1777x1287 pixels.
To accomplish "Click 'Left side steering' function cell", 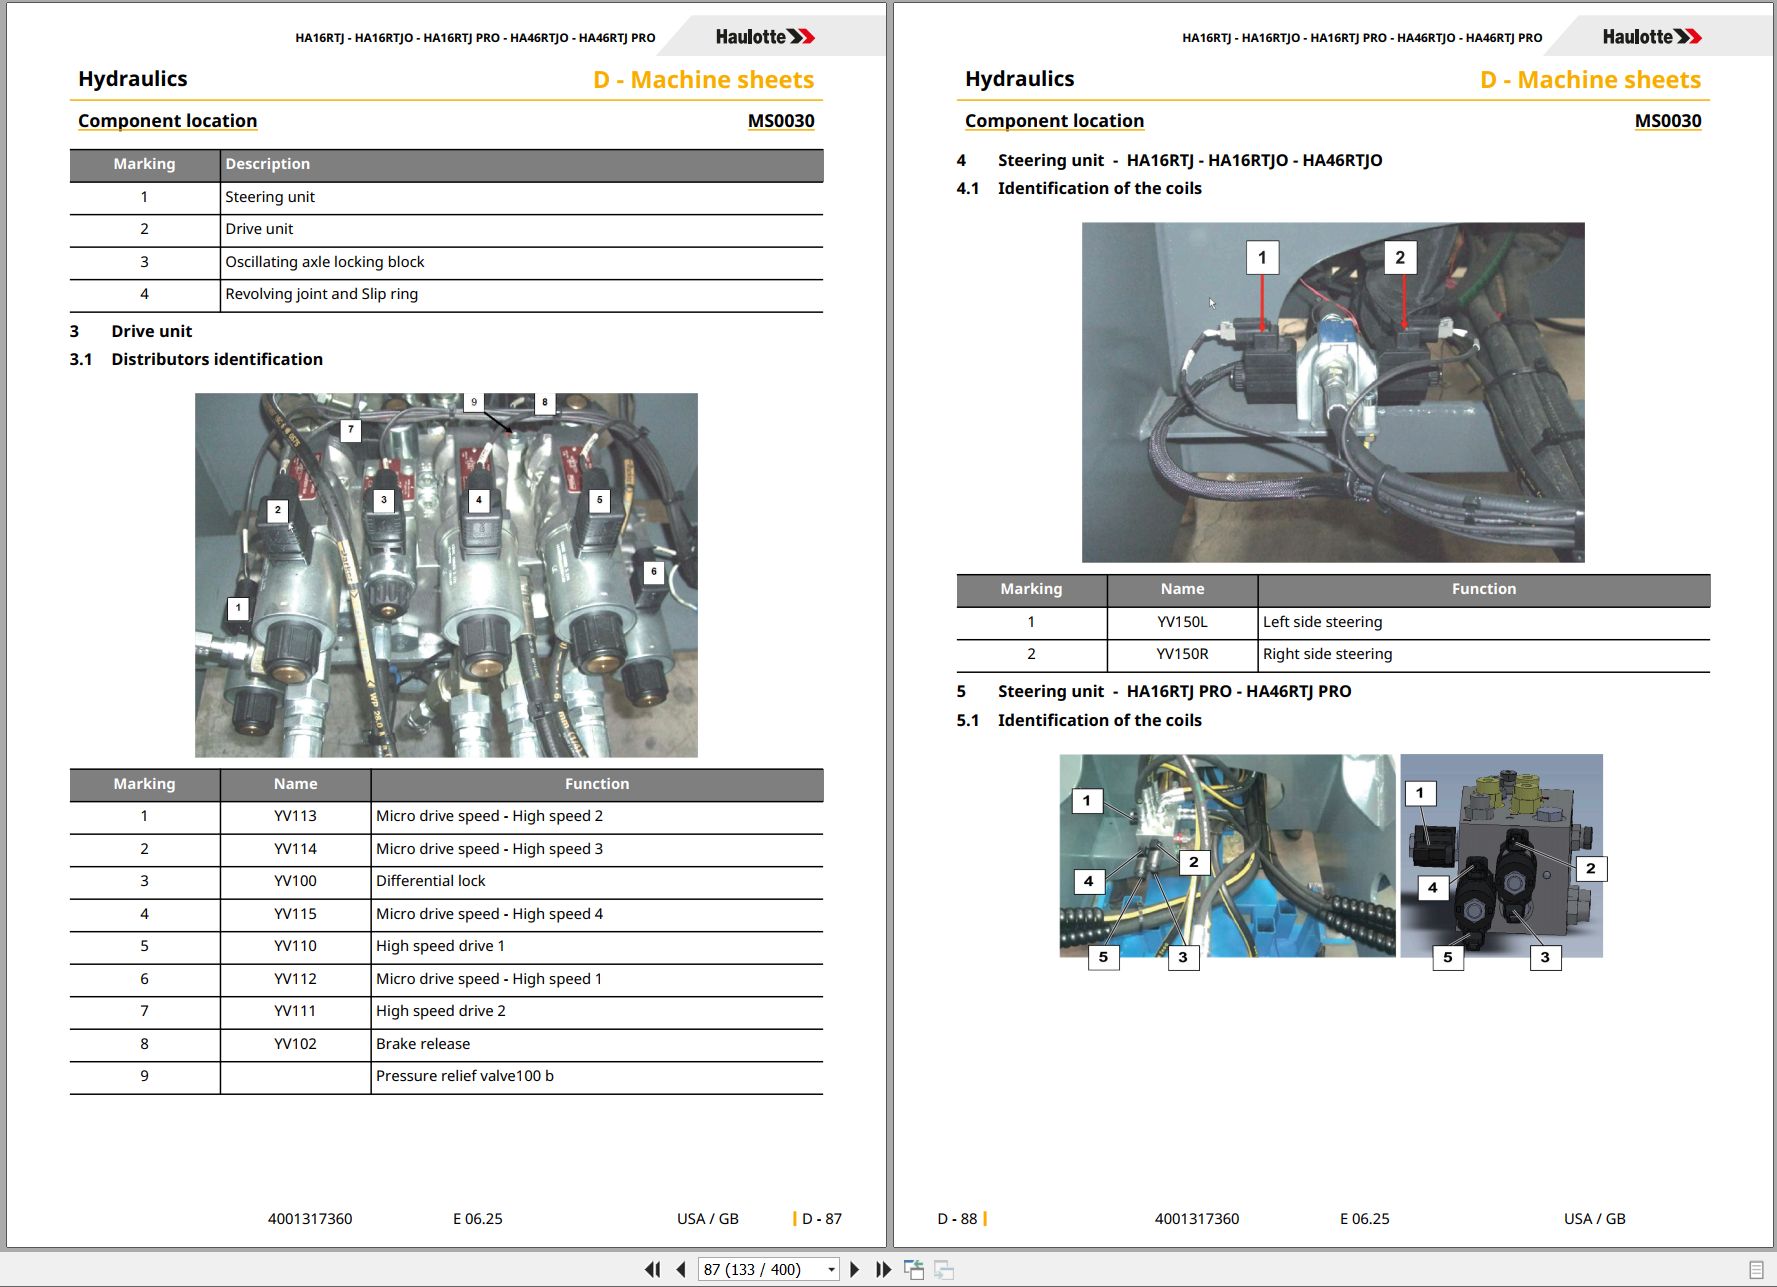I will pos(1484,622).
